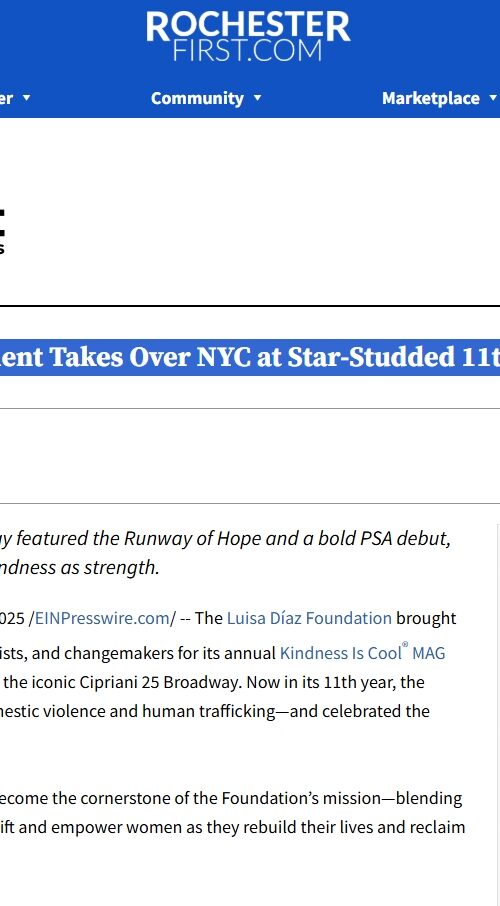Click the registered trademark symbol after Cool
Image resolution: width=500 pixels, height=906 pixels.
pos(405,647)
